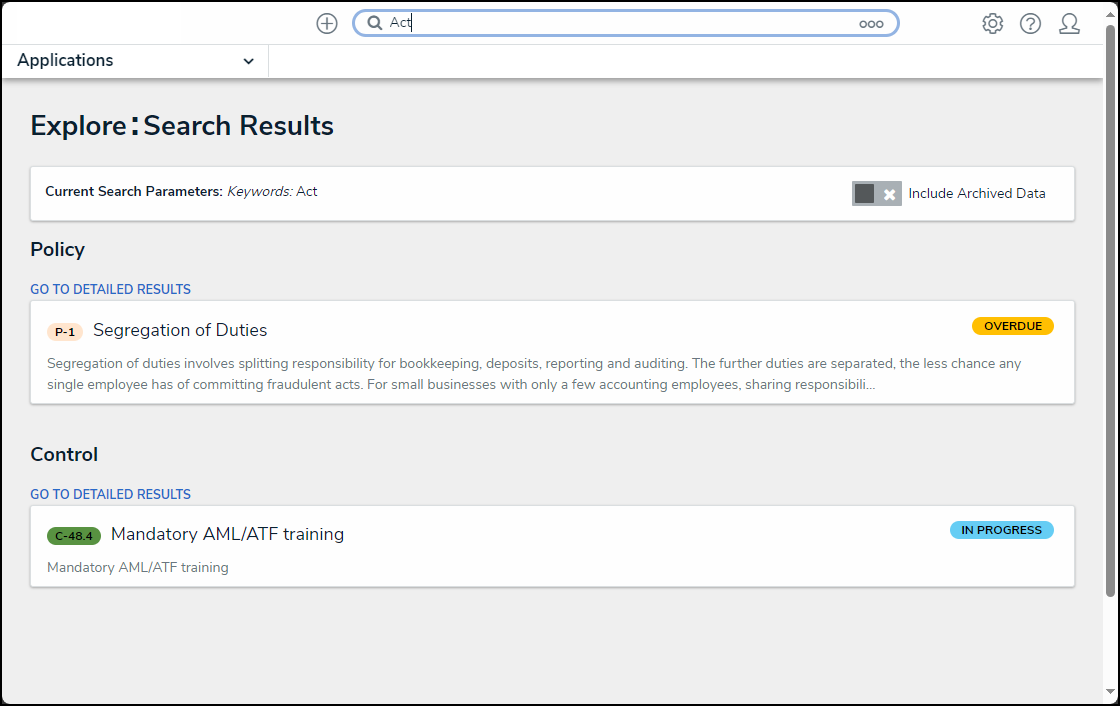Click the OVERDUE status label
The width and height of the screenshot is (1120, 706).
pyautogui.click(x=1012, y=326)
